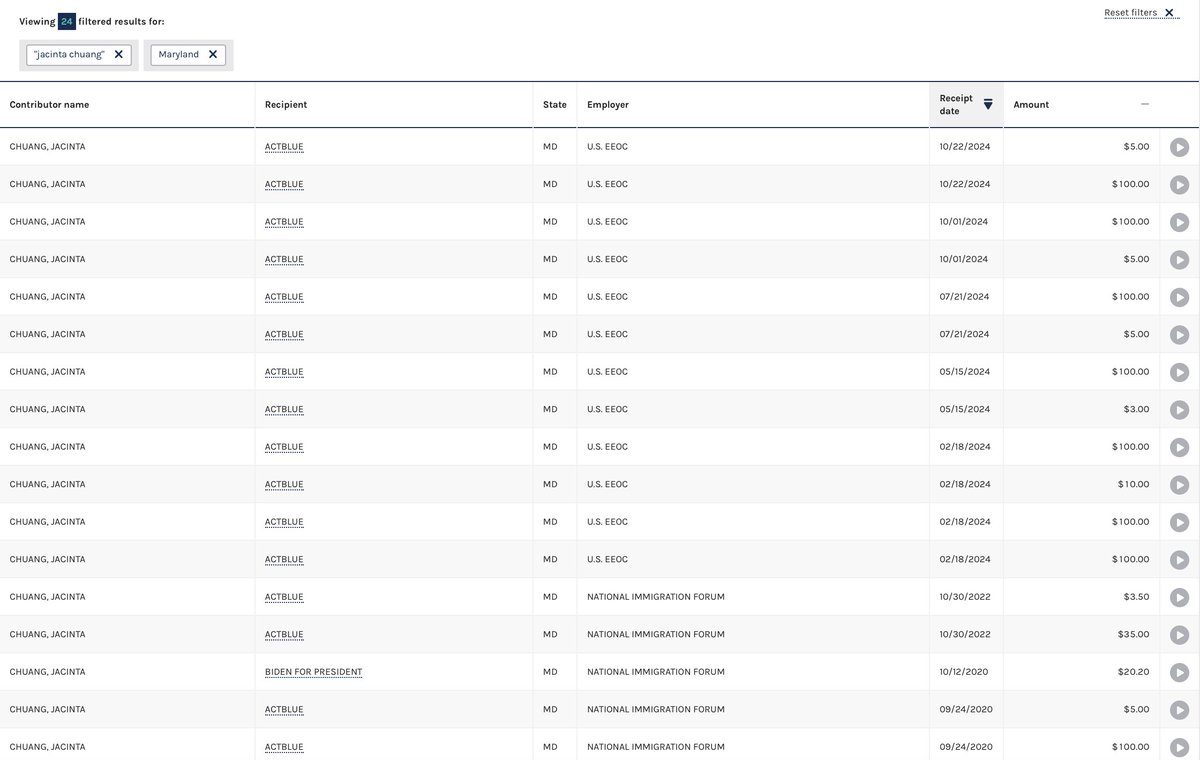Expand the 02/18/2024 $10.00 contribution row

coord(1179,485)
